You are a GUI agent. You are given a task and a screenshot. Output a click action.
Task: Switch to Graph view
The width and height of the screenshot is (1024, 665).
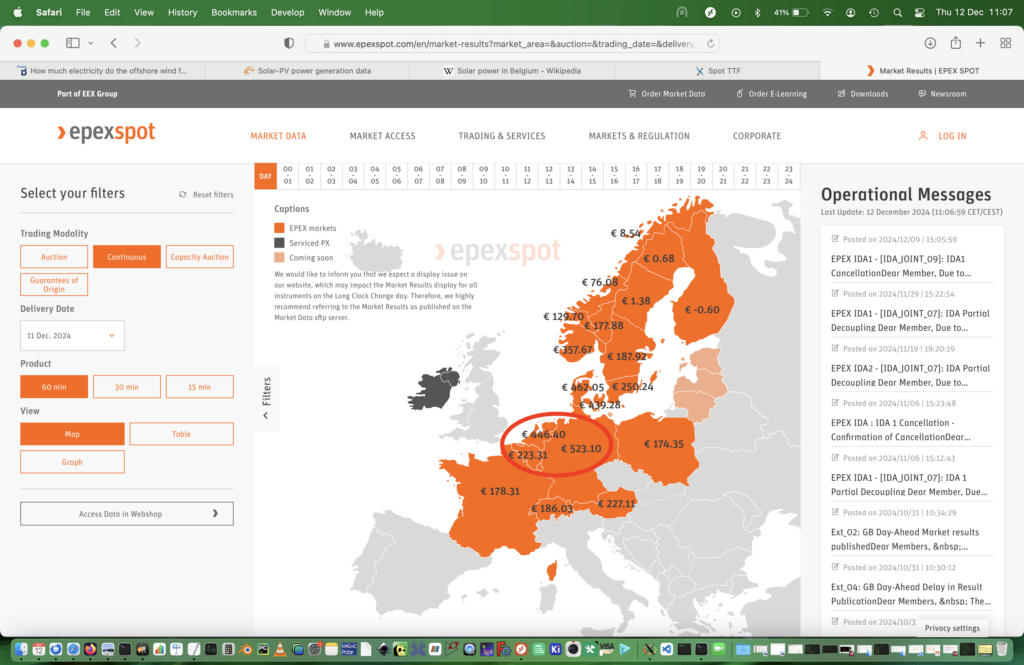pos(72,462)
